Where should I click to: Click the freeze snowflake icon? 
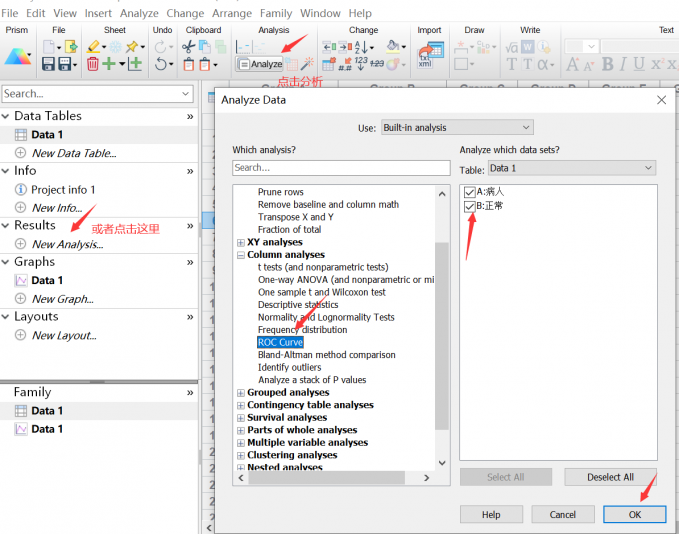[x=115, y=47]
